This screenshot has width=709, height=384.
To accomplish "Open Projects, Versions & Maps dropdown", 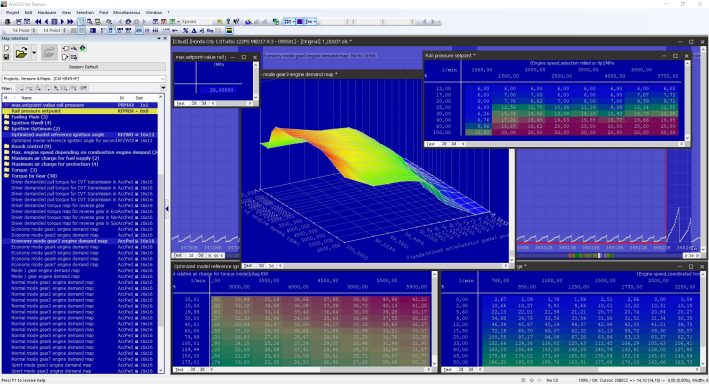I will point(84,79).
